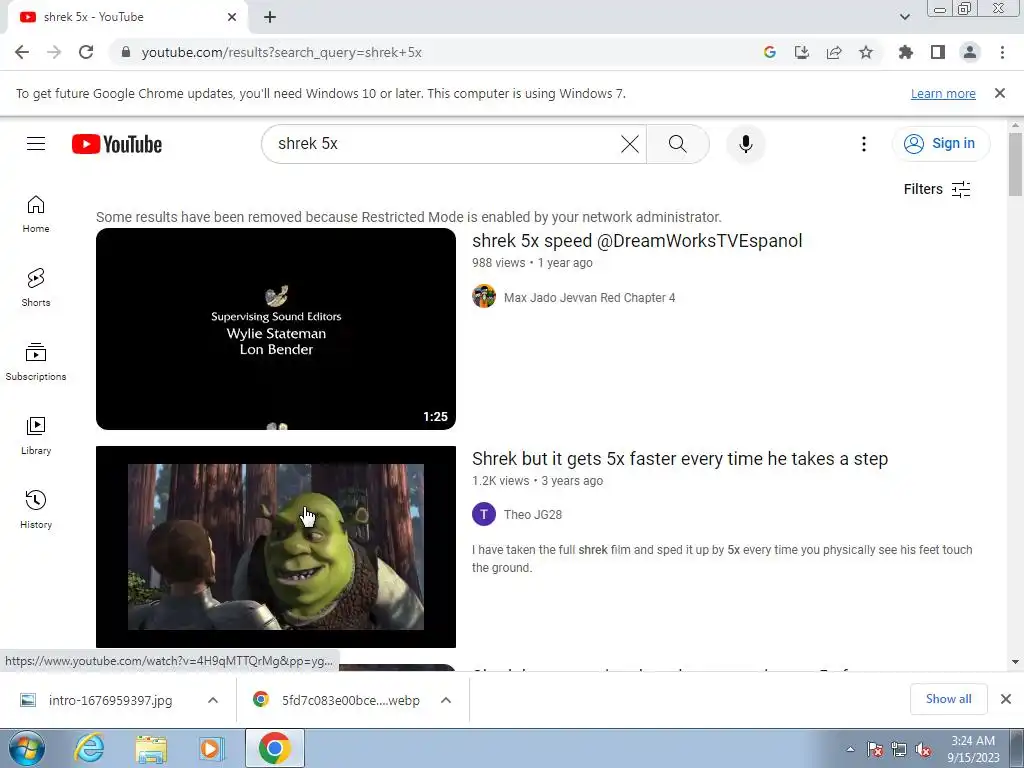1024x768 pixels.
Task: Select the "shrek 5x - YouTube" tab
Action: pos(128,17)
